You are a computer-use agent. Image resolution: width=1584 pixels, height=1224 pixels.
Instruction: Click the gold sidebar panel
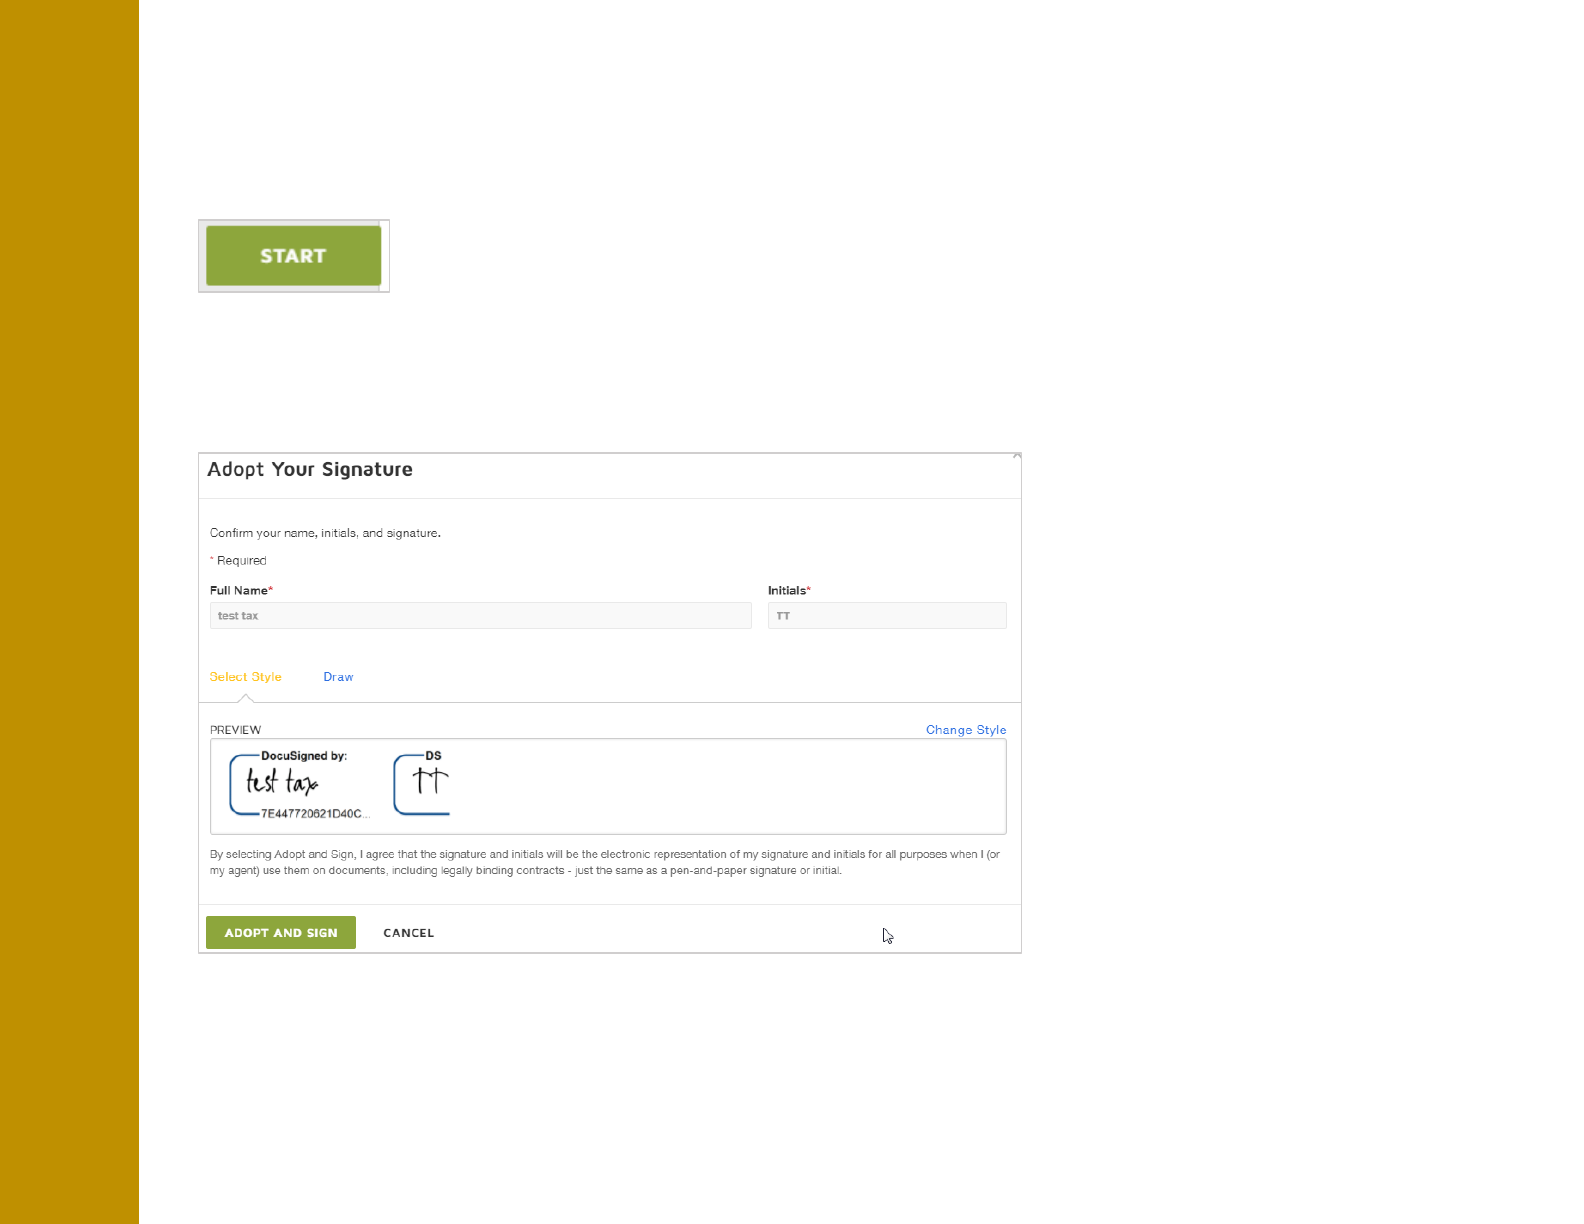(69, 612)
